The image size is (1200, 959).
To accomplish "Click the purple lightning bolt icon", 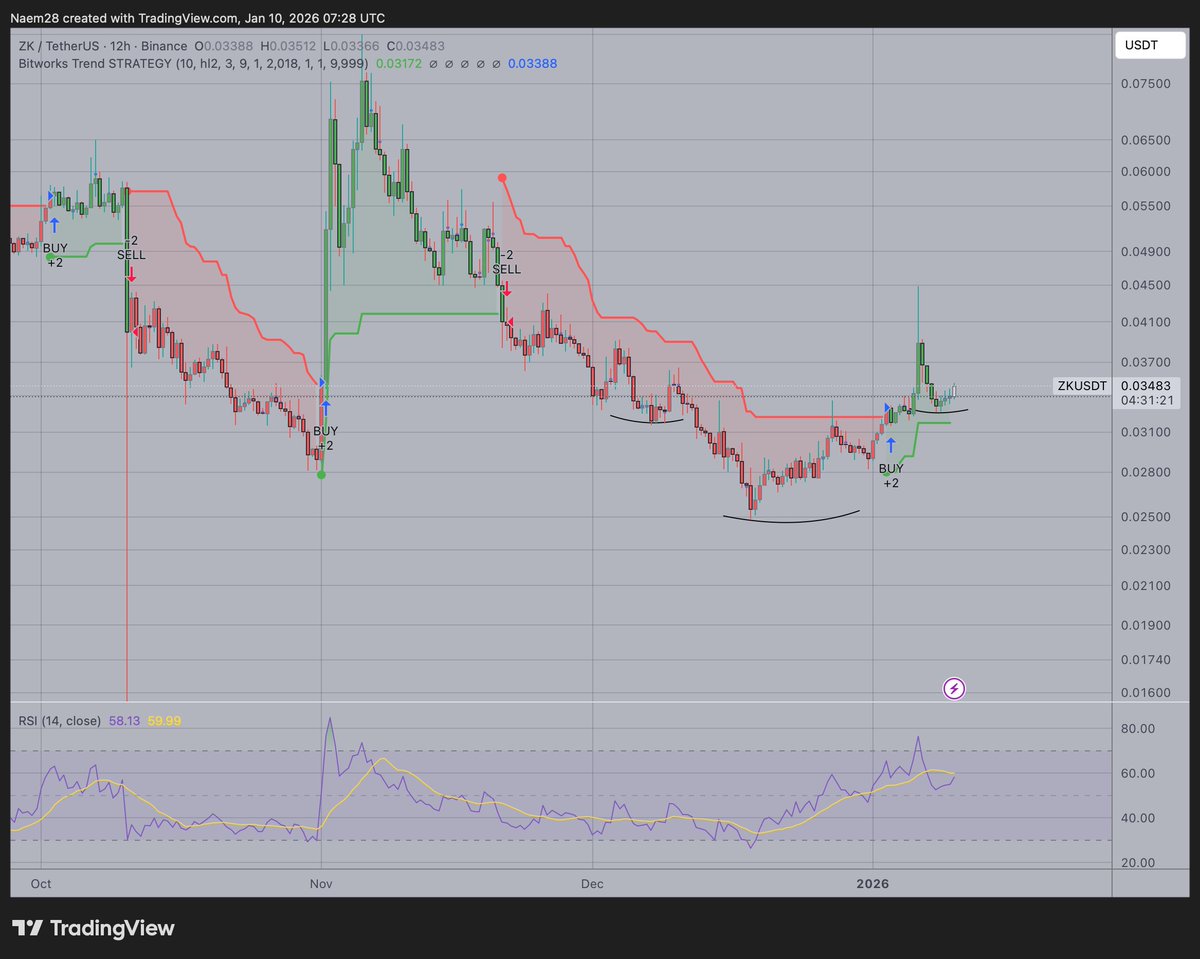I will [x=954, y=688].
